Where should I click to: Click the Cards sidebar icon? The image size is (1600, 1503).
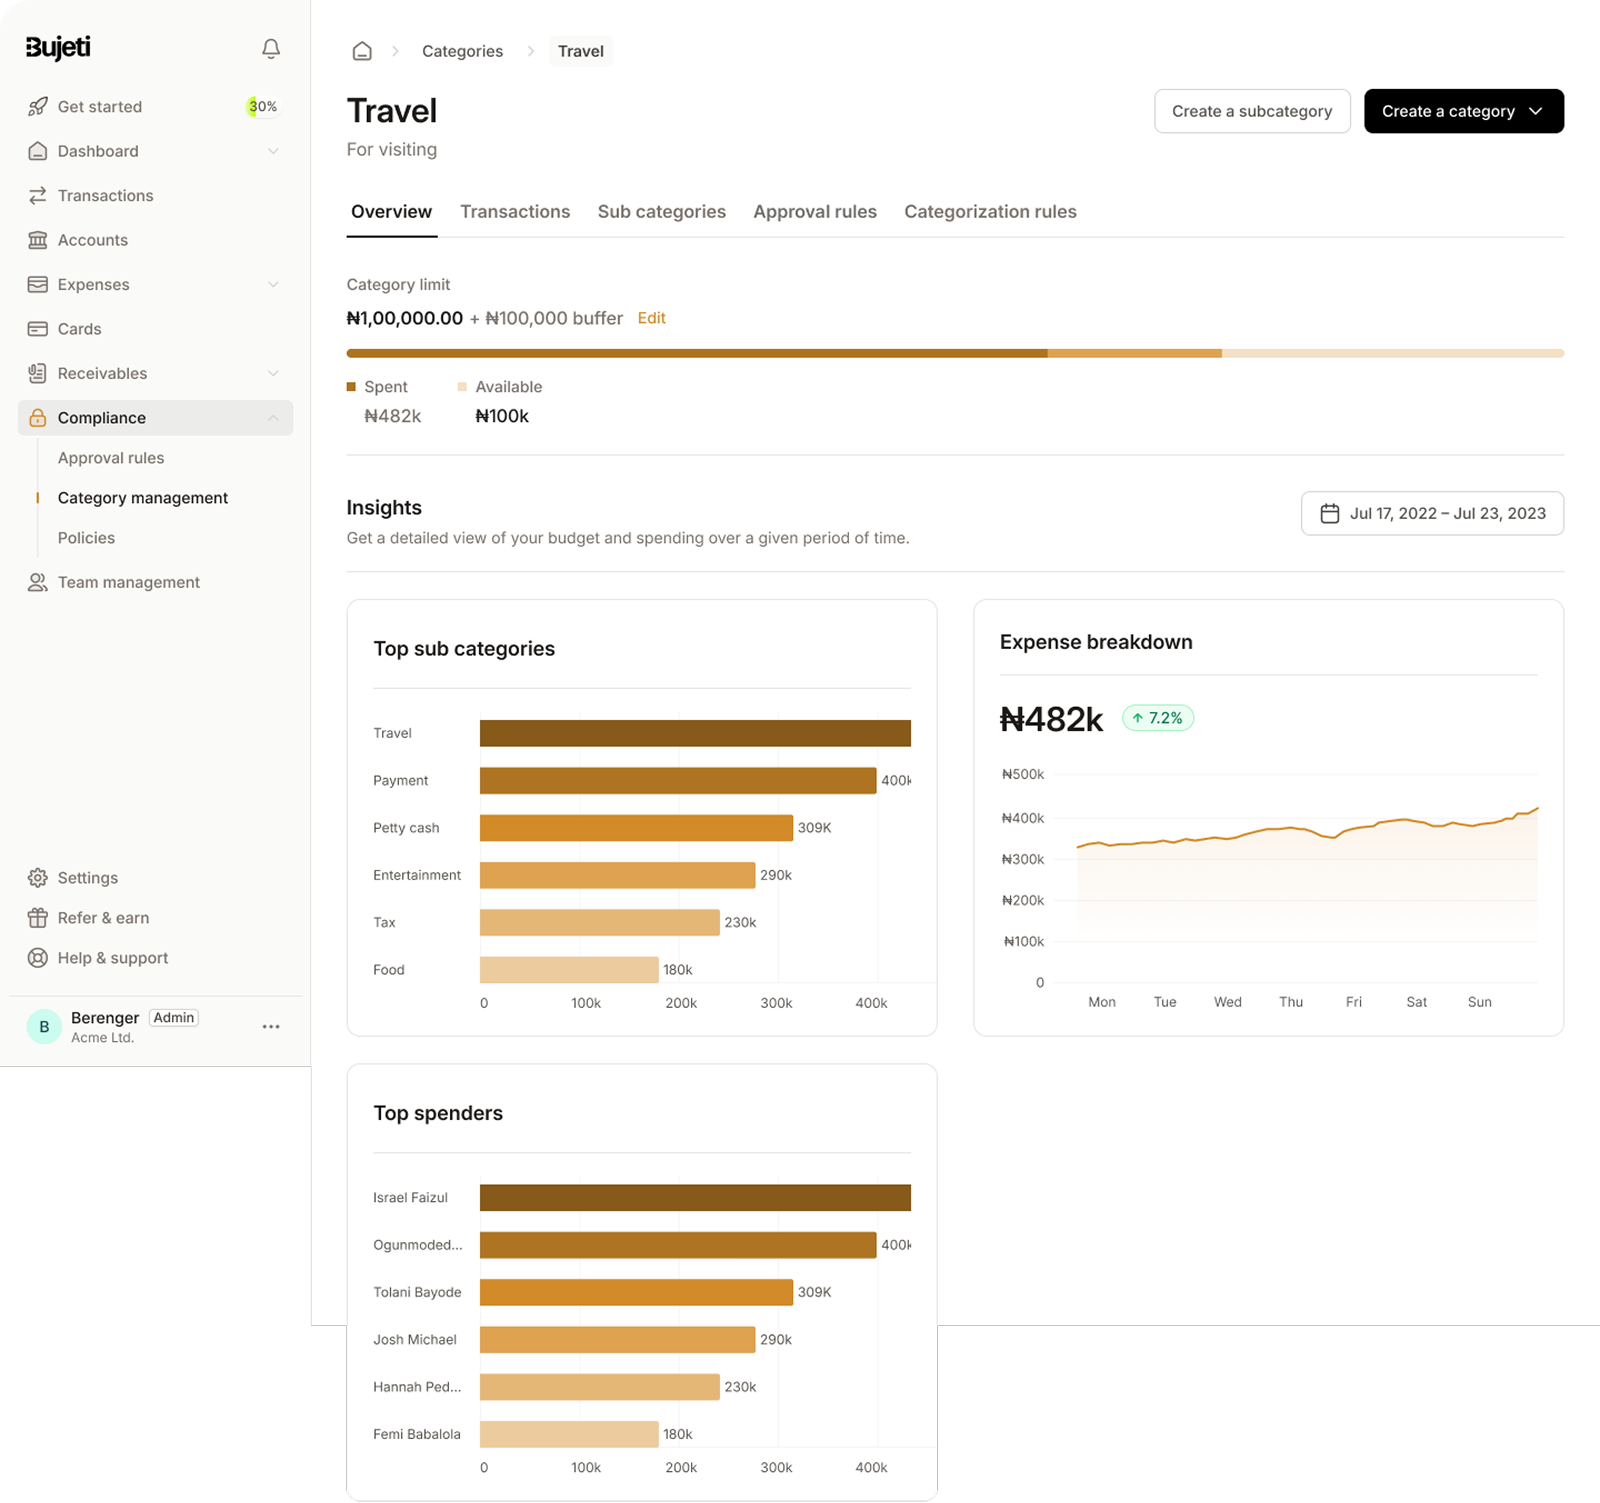37,328
